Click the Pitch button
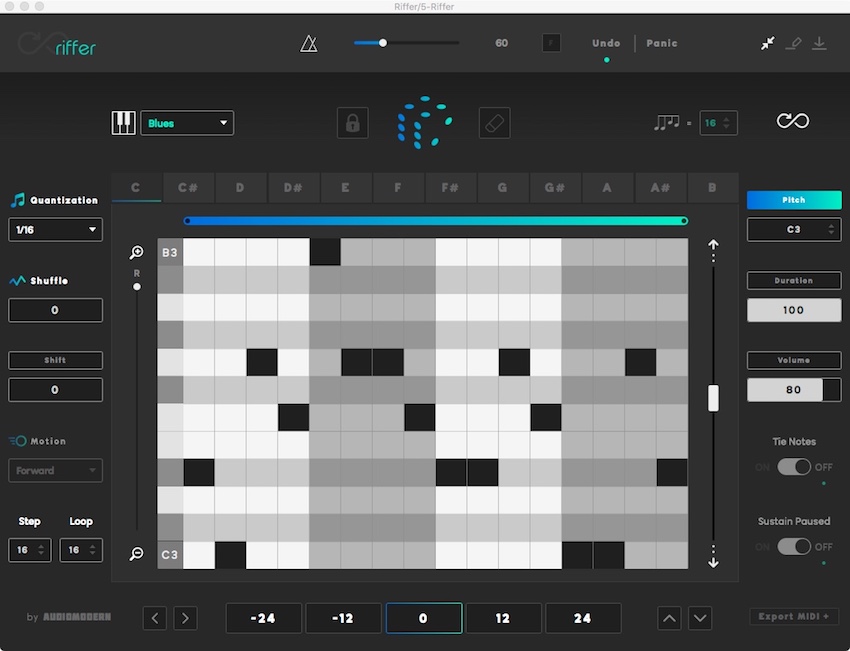 pos(794,200)
